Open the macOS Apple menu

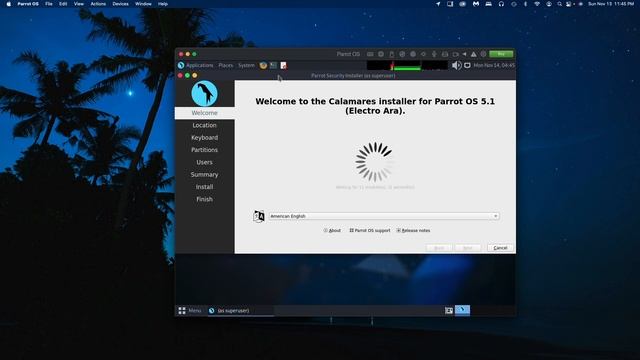coord(9,4)
